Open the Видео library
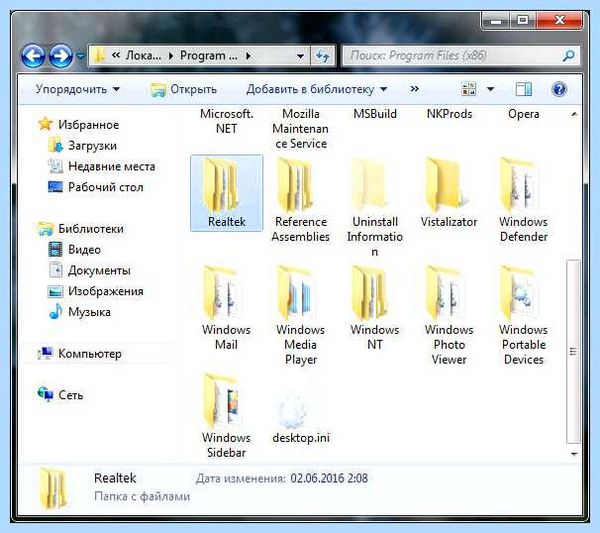600x533 pixels. [75, 249]
